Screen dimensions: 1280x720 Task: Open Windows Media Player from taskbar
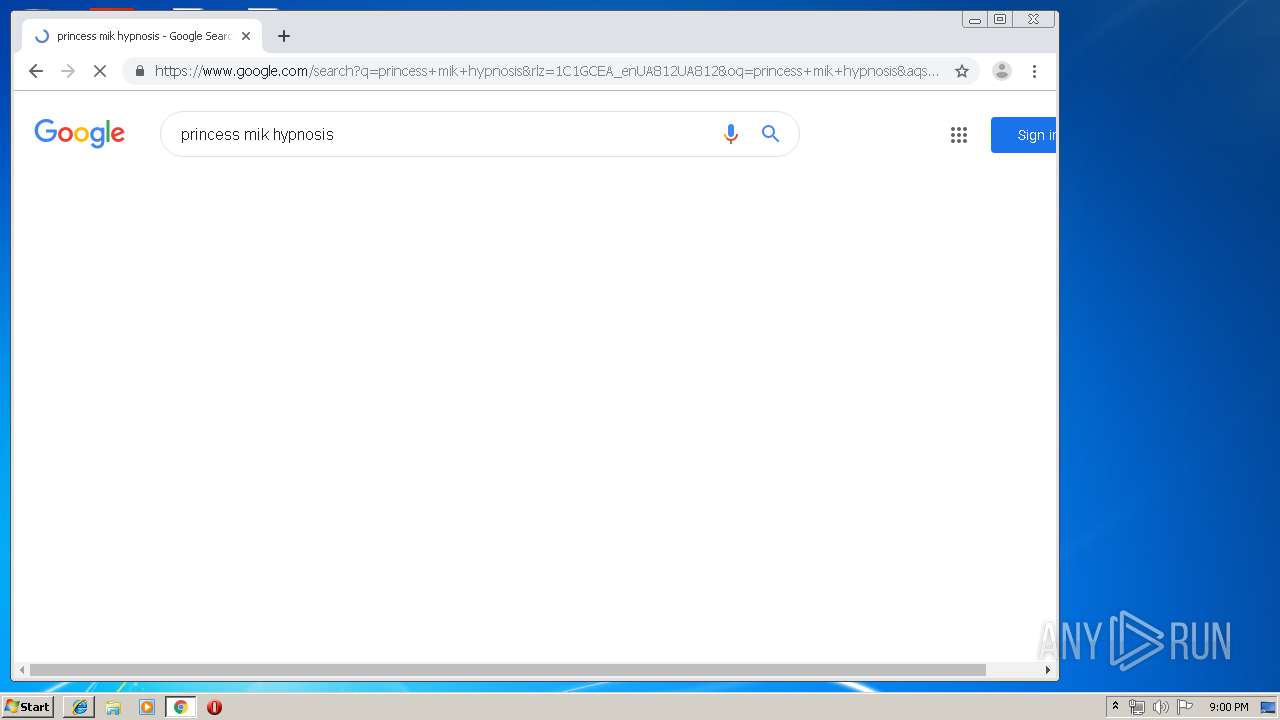147,707
